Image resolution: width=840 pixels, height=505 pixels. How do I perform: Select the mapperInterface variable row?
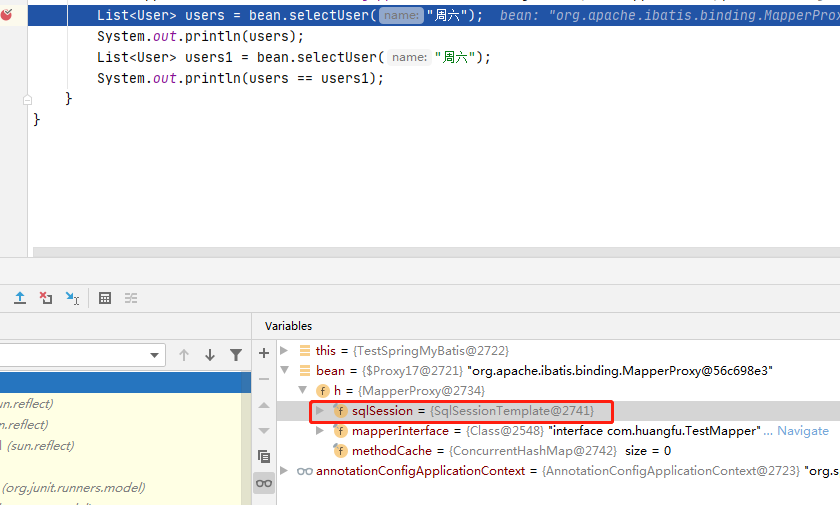click(x=558, y=431)
